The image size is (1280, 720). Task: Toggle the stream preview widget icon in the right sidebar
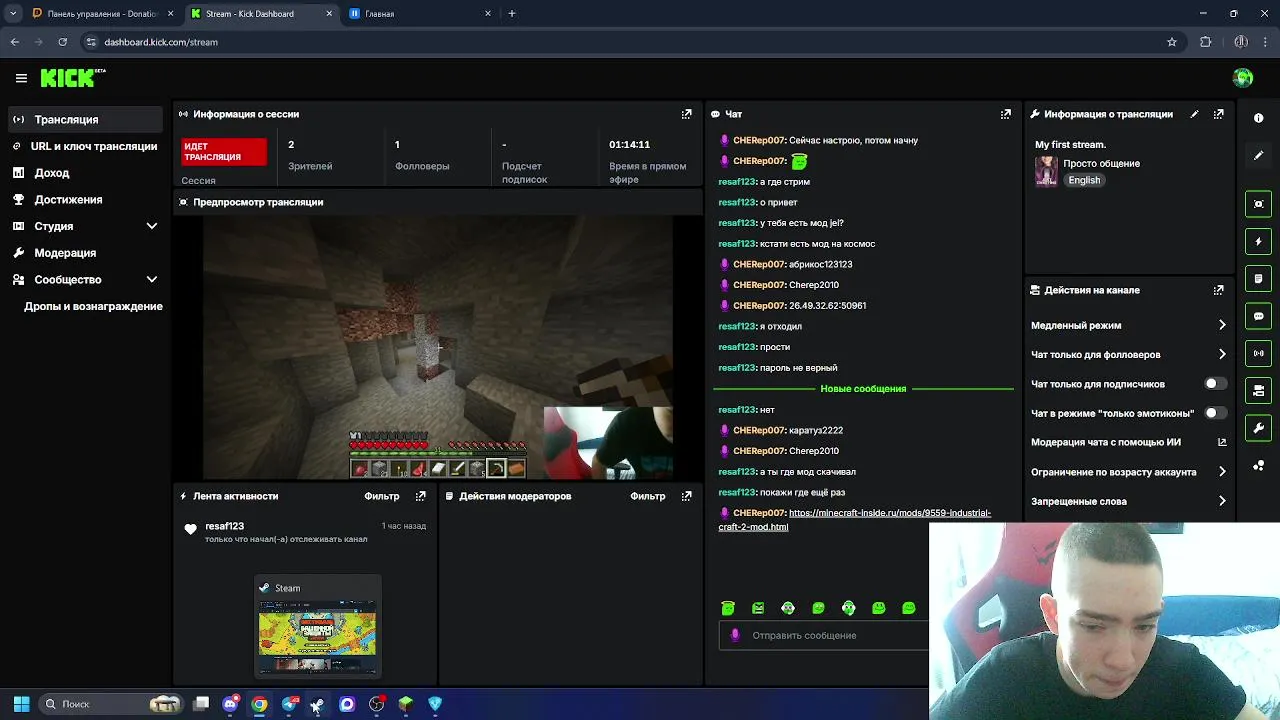point(1258,204)
